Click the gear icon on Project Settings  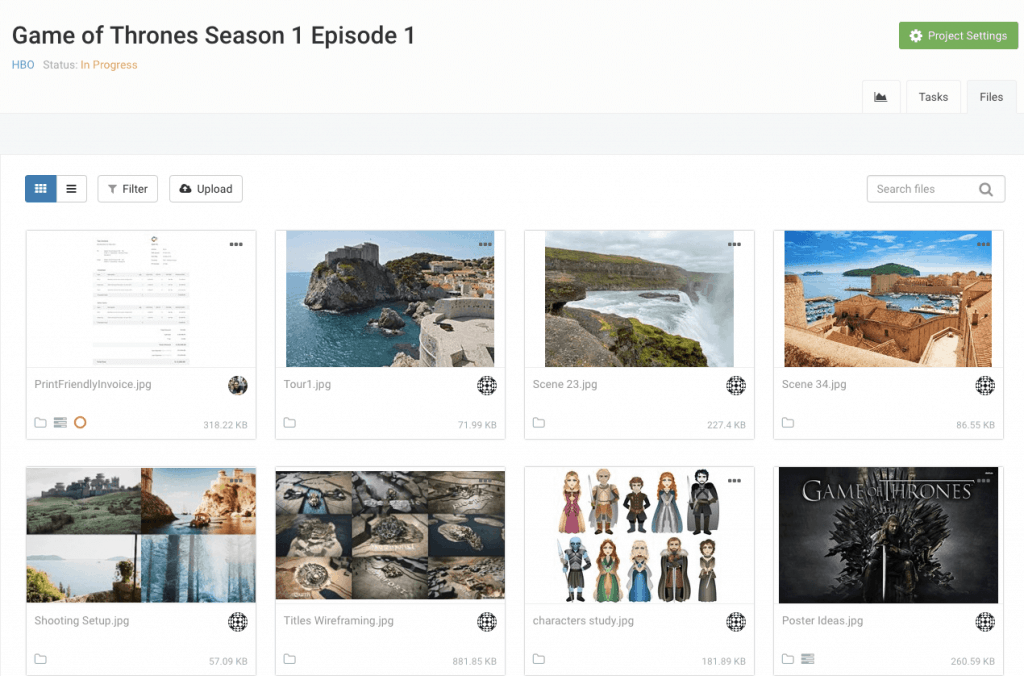[915, 35]
